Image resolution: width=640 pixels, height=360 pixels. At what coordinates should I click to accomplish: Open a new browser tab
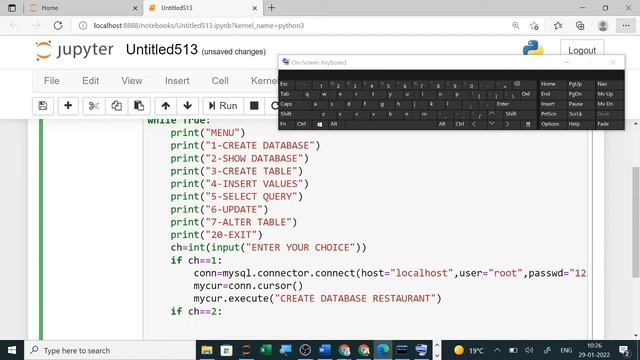pos(271,8)
